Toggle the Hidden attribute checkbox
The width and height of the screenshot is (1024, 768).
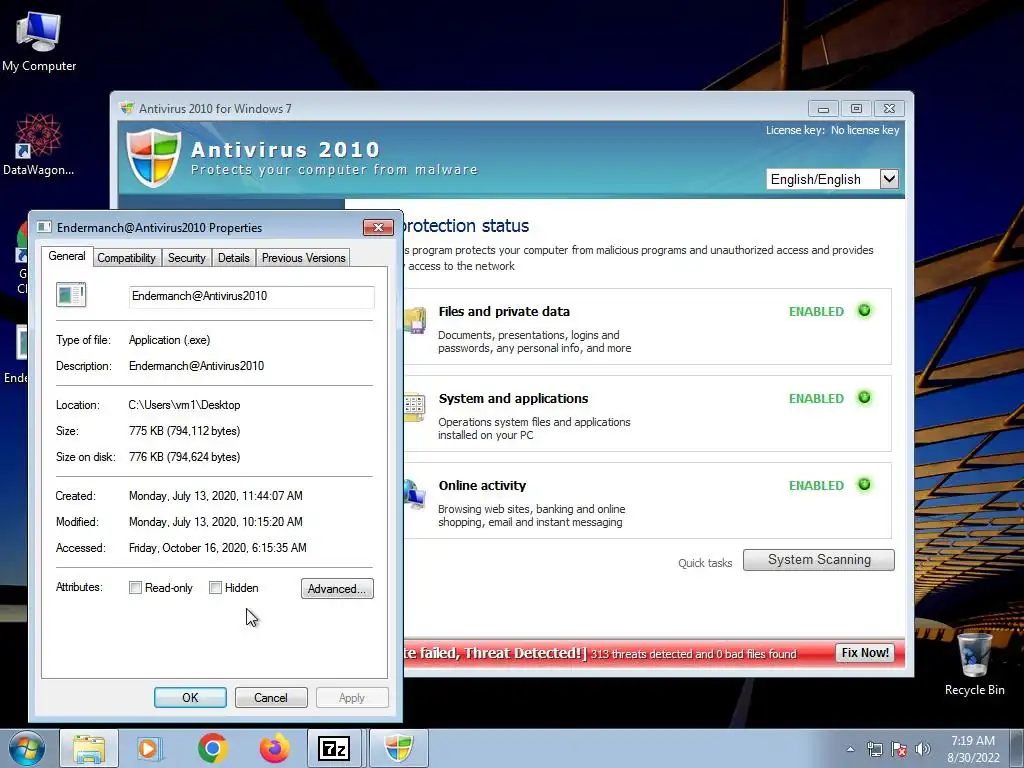[215, 588]
